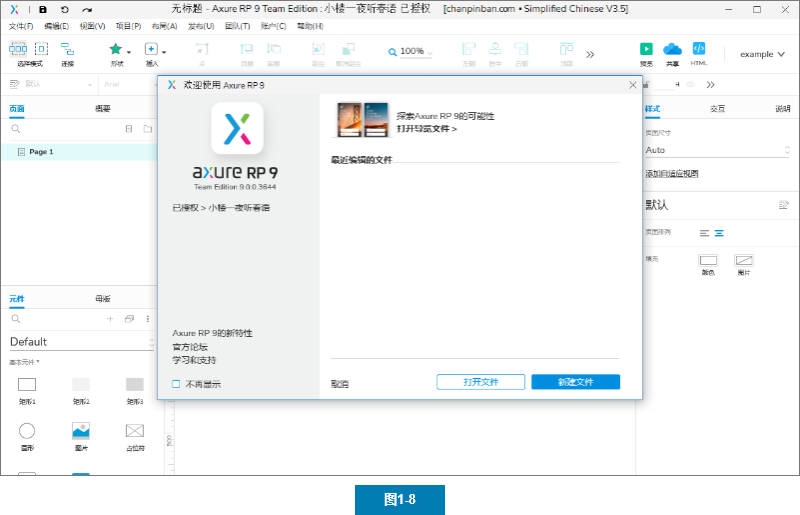Click the 打开文件 button
The height and width of the screenshot is (515, 800).
click(481, 382)
